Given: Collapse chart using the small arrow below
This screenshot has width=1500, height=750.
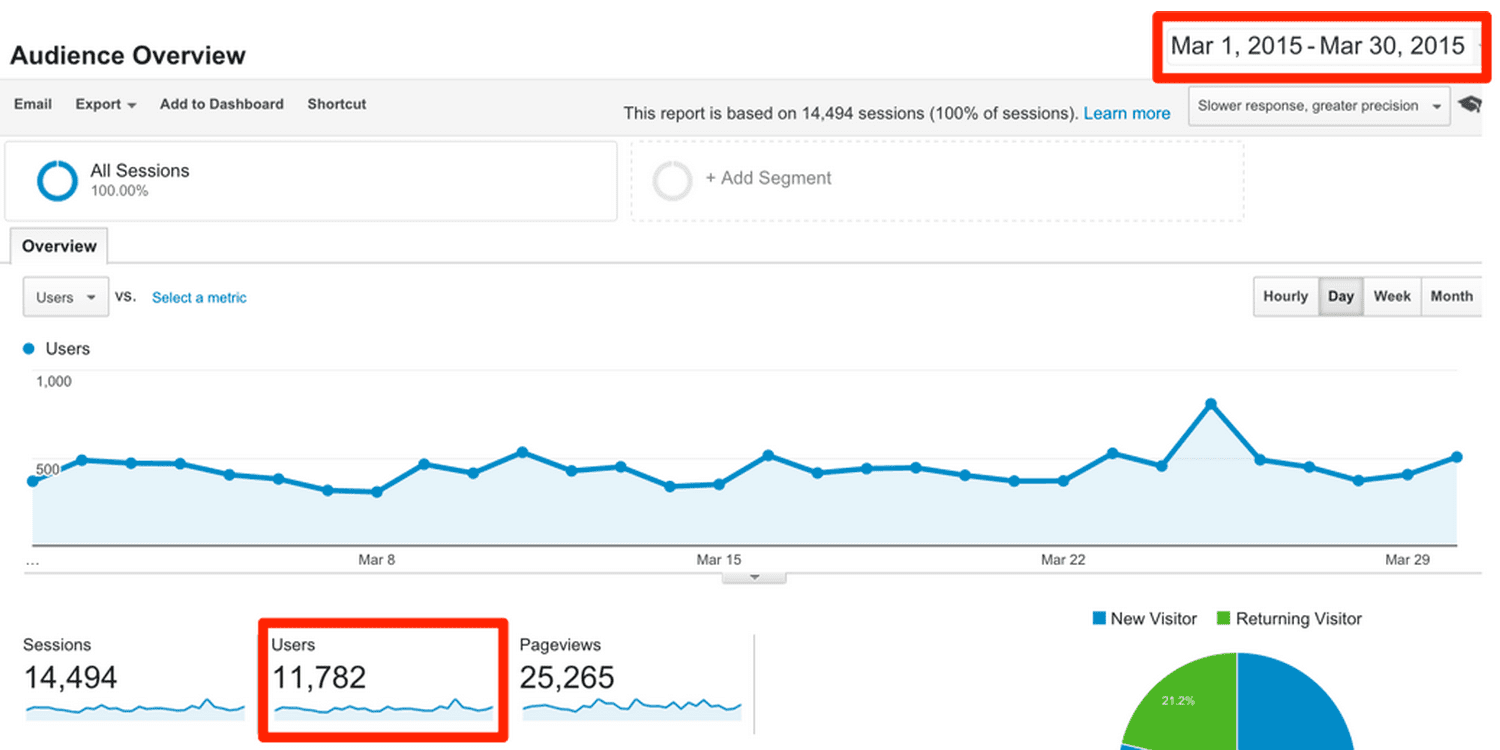Looking at the screenshot, I should (x=754, y=577).
